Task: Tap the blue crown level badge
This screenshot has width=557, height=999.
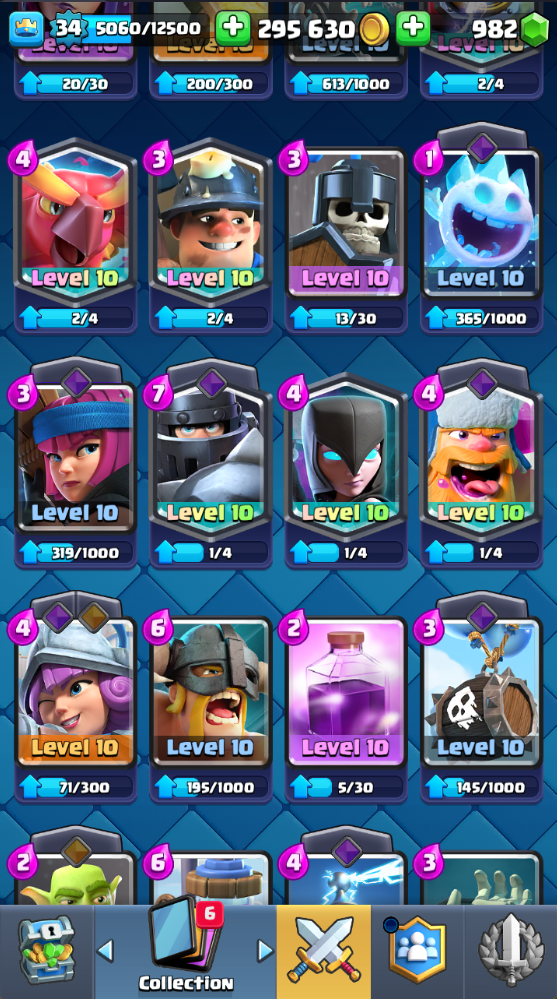Action: (26, 29)
